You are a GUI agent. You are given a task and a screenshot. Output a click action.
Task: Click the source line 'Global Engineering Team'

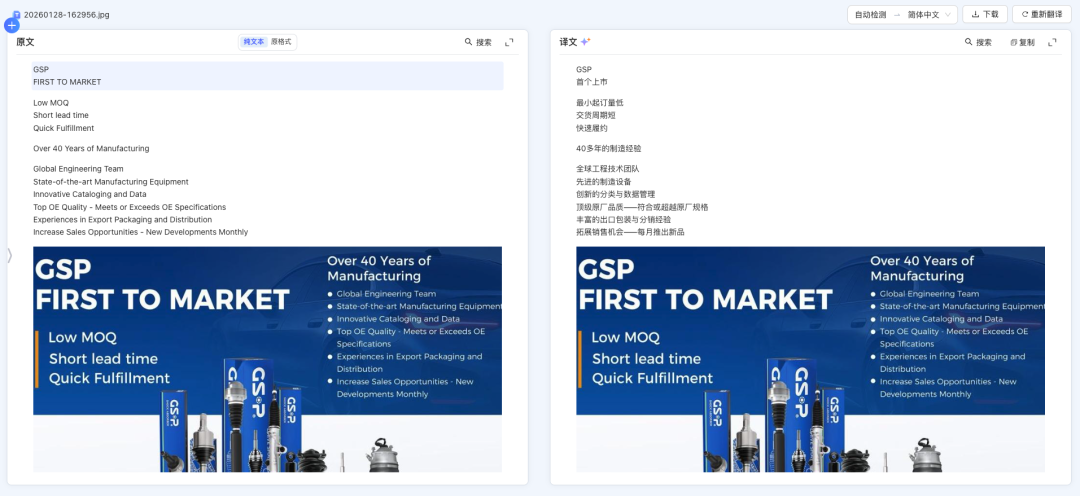(x=78, y=169)
